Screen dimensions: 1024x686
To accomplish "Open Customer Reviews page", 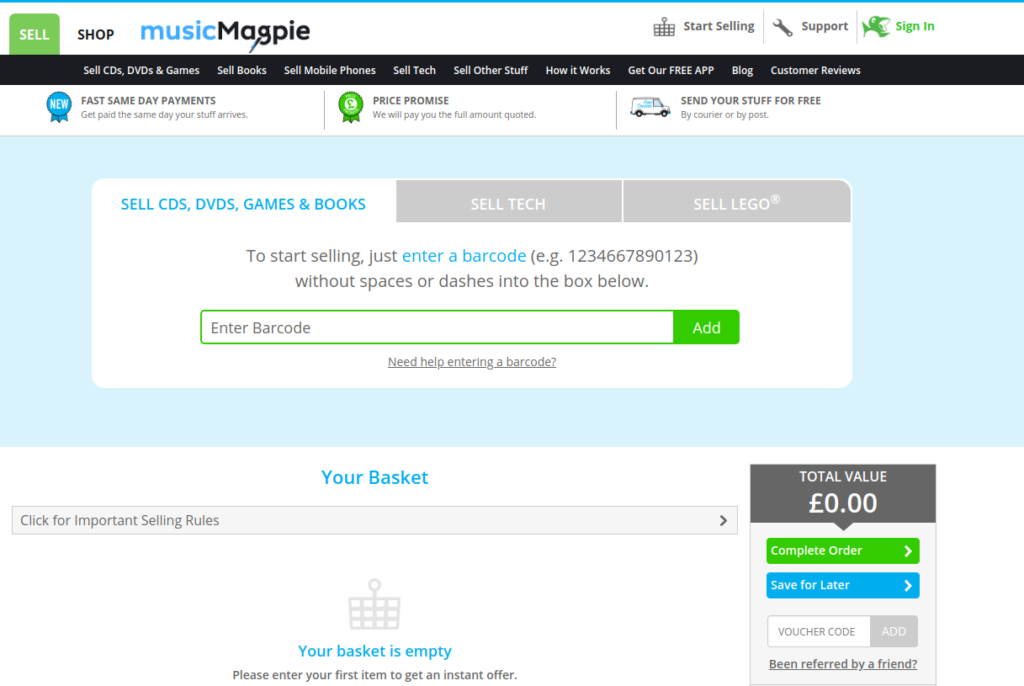I will (815, 71).
